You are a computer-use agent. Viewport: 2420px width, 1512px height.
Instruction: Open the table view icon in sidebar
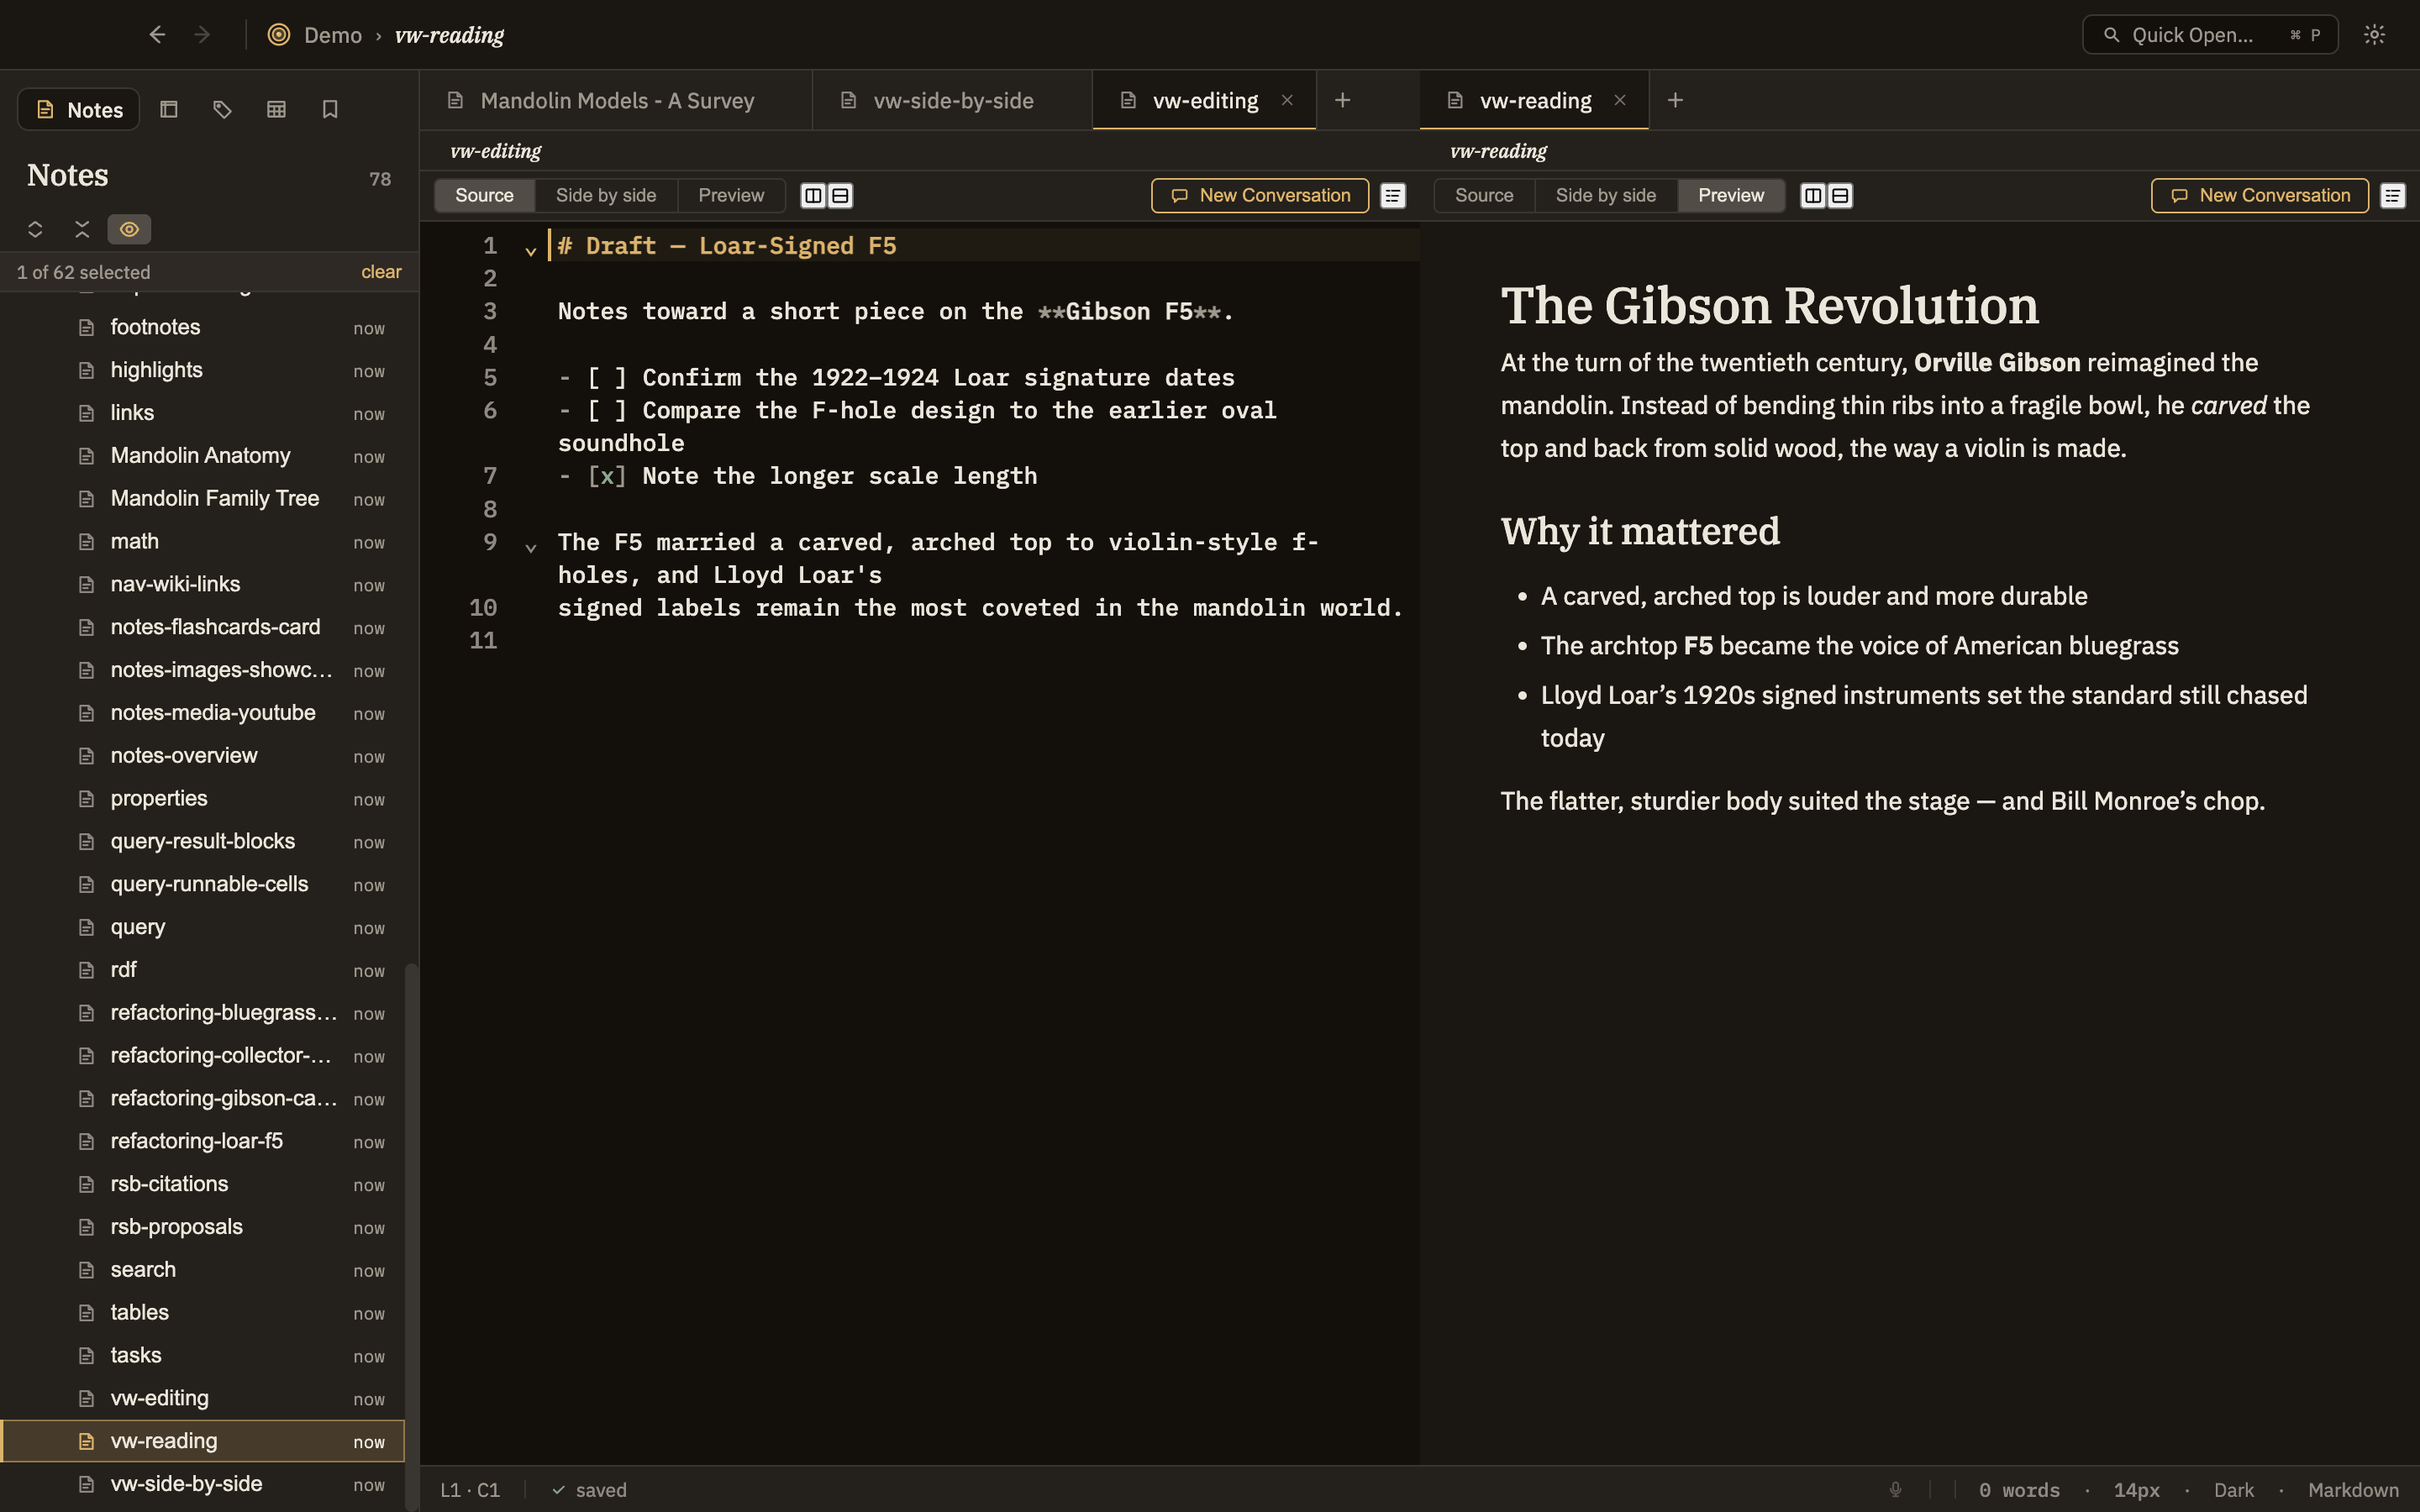tap(276, 109)
